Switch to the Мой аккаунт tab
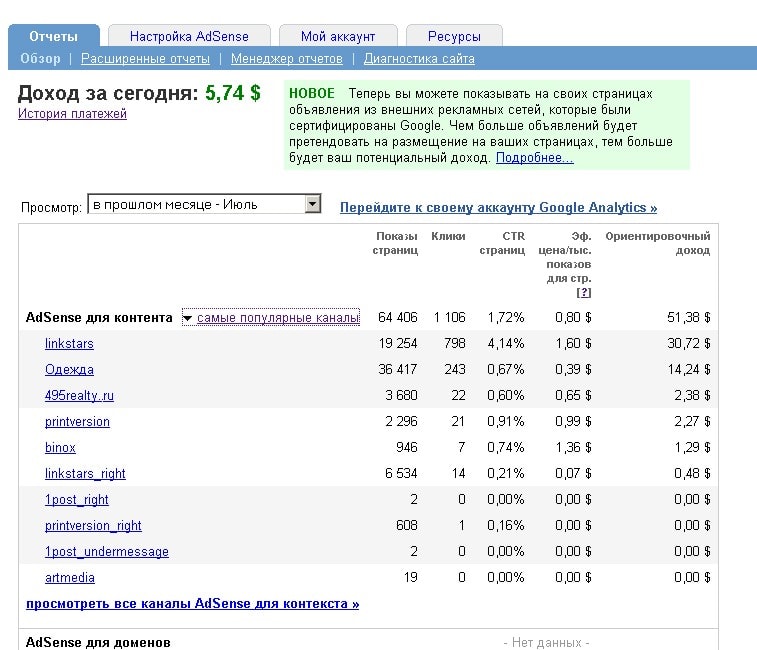757x650 pixels. click(338, 36)
